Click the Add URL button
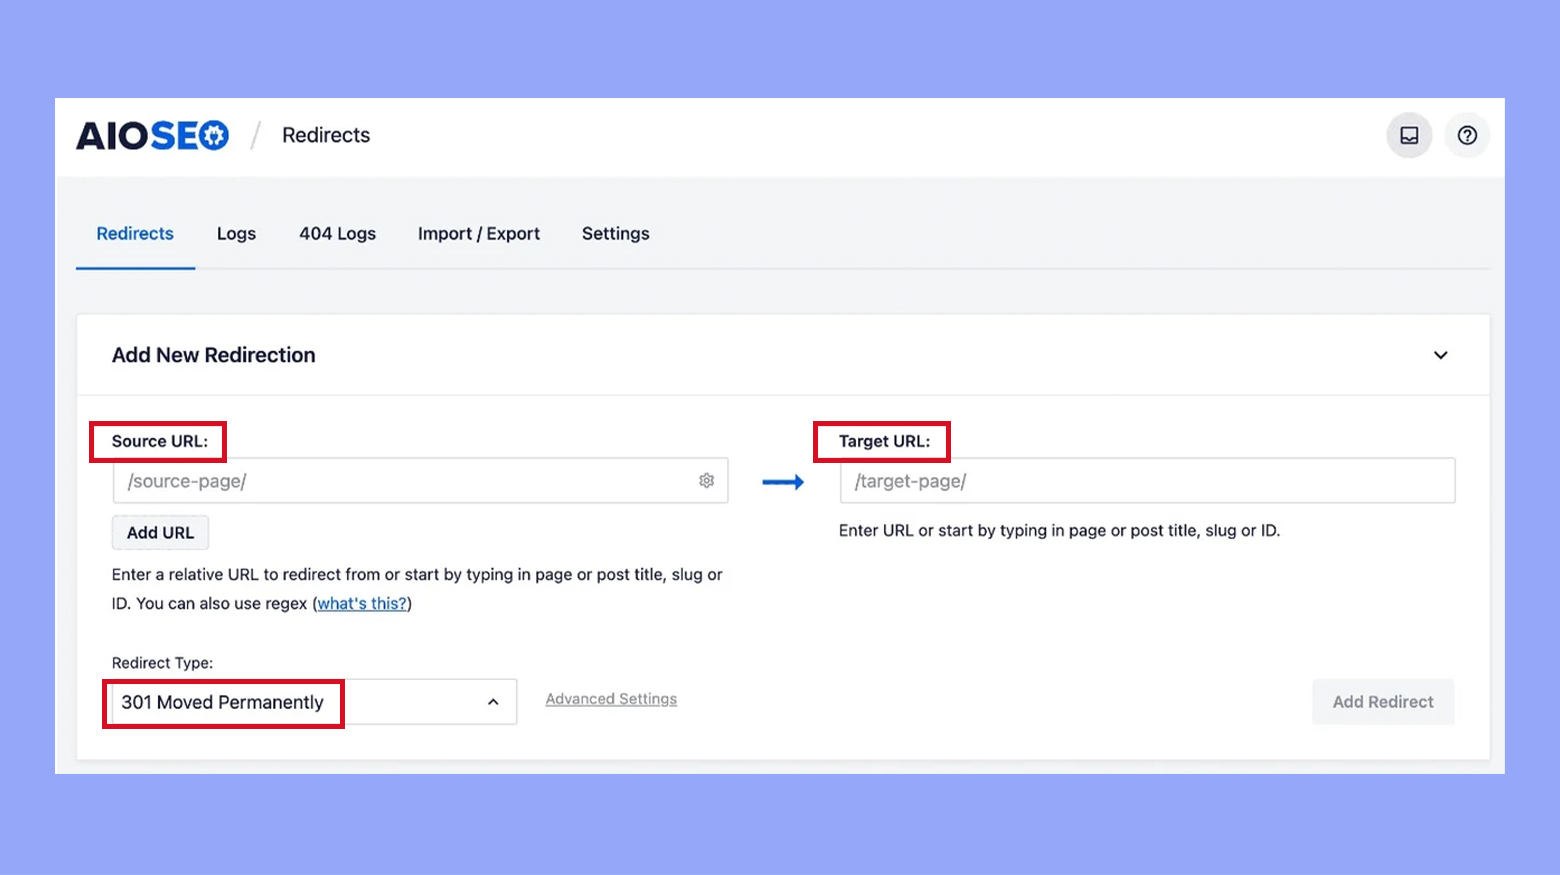The width and height of the screenshot is (1560, 875). (160, 532)
